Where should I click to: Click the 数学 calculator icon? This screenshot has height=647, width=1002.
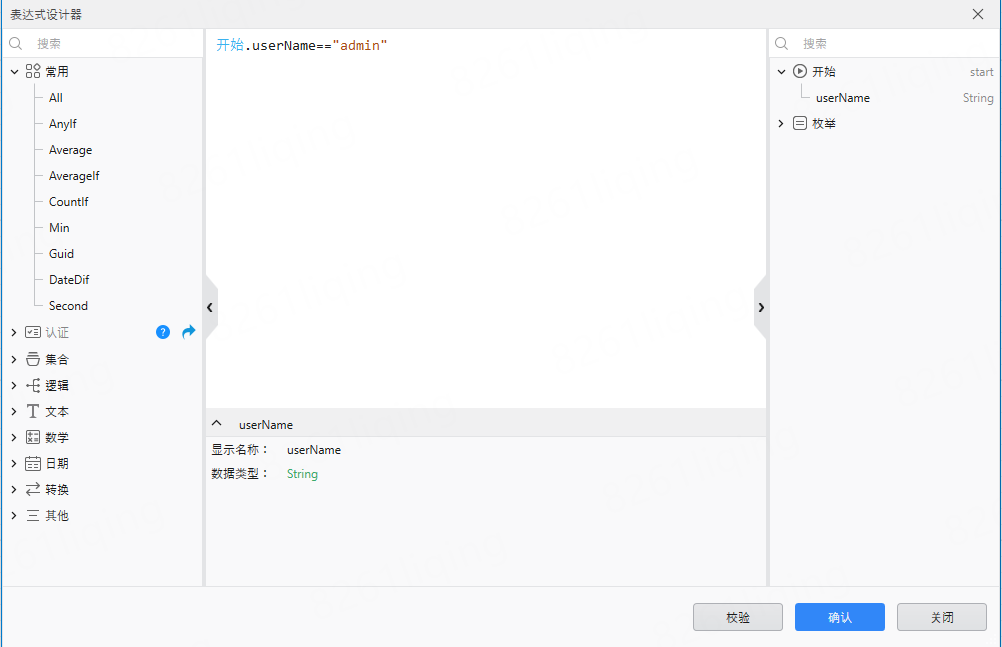pos(33,437)
